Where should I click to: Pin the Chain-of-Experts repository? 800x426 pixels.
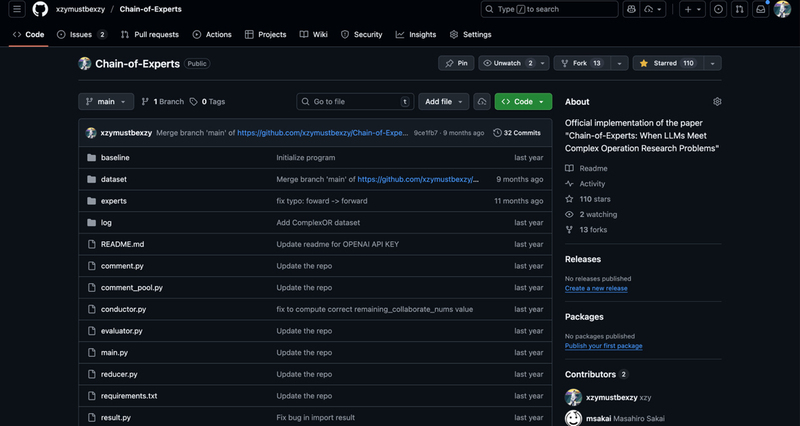(x=456, y=63)
